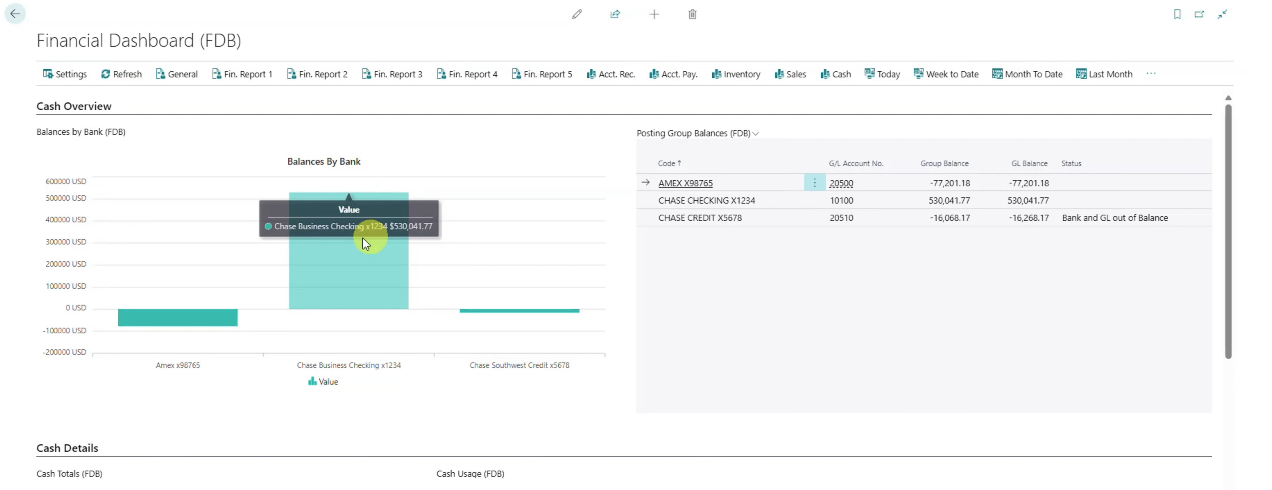Click the delete trash icon
1272x490 pixels.
click(x=692, y=14)
